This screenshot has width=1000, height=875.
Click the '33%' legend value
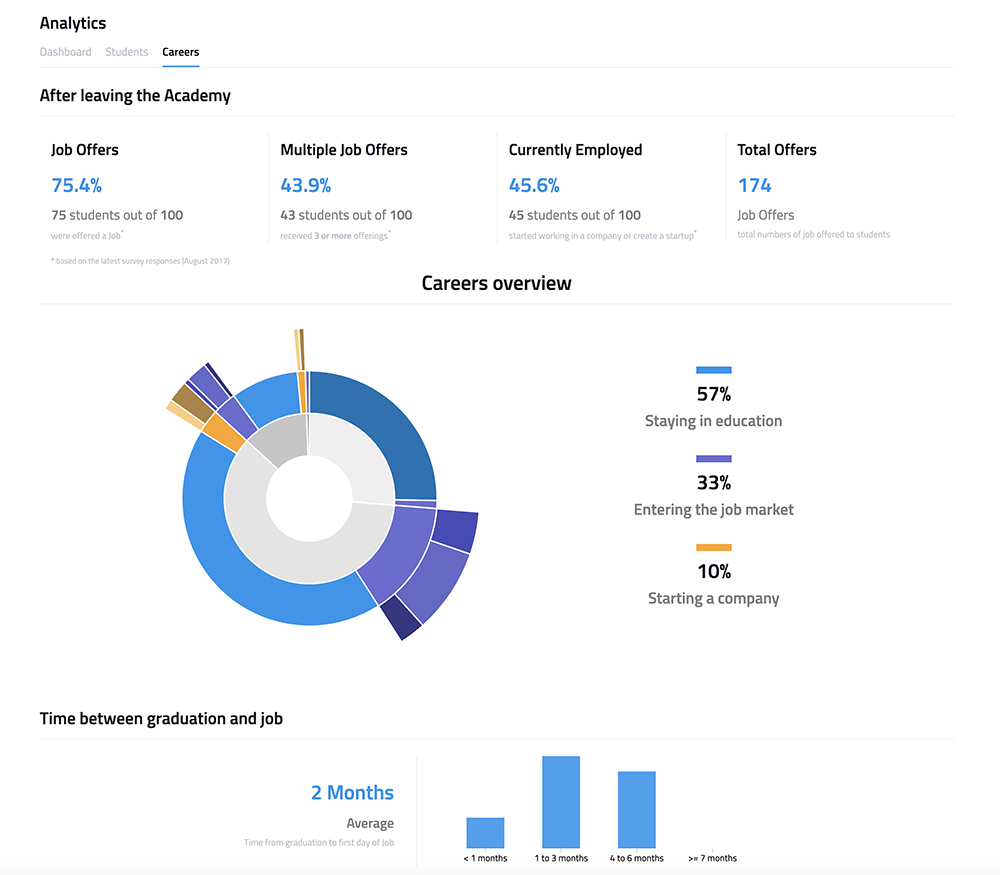click(714, 483)
